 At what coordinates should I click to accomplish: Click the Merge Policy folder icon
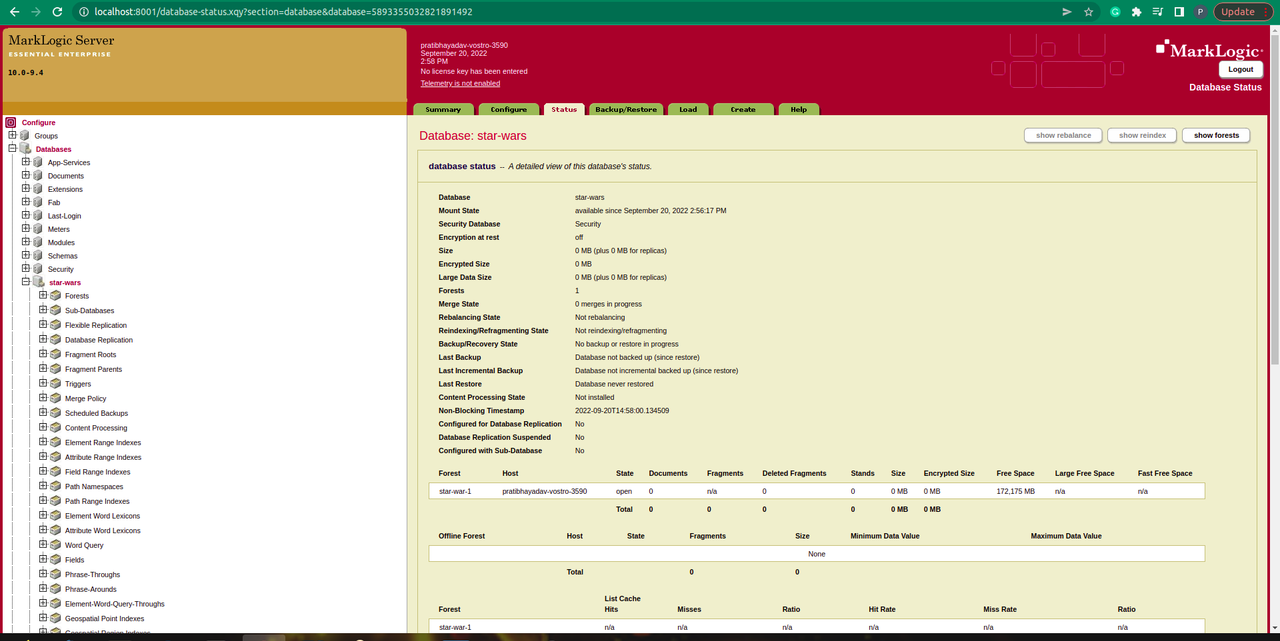pos(55,398)
